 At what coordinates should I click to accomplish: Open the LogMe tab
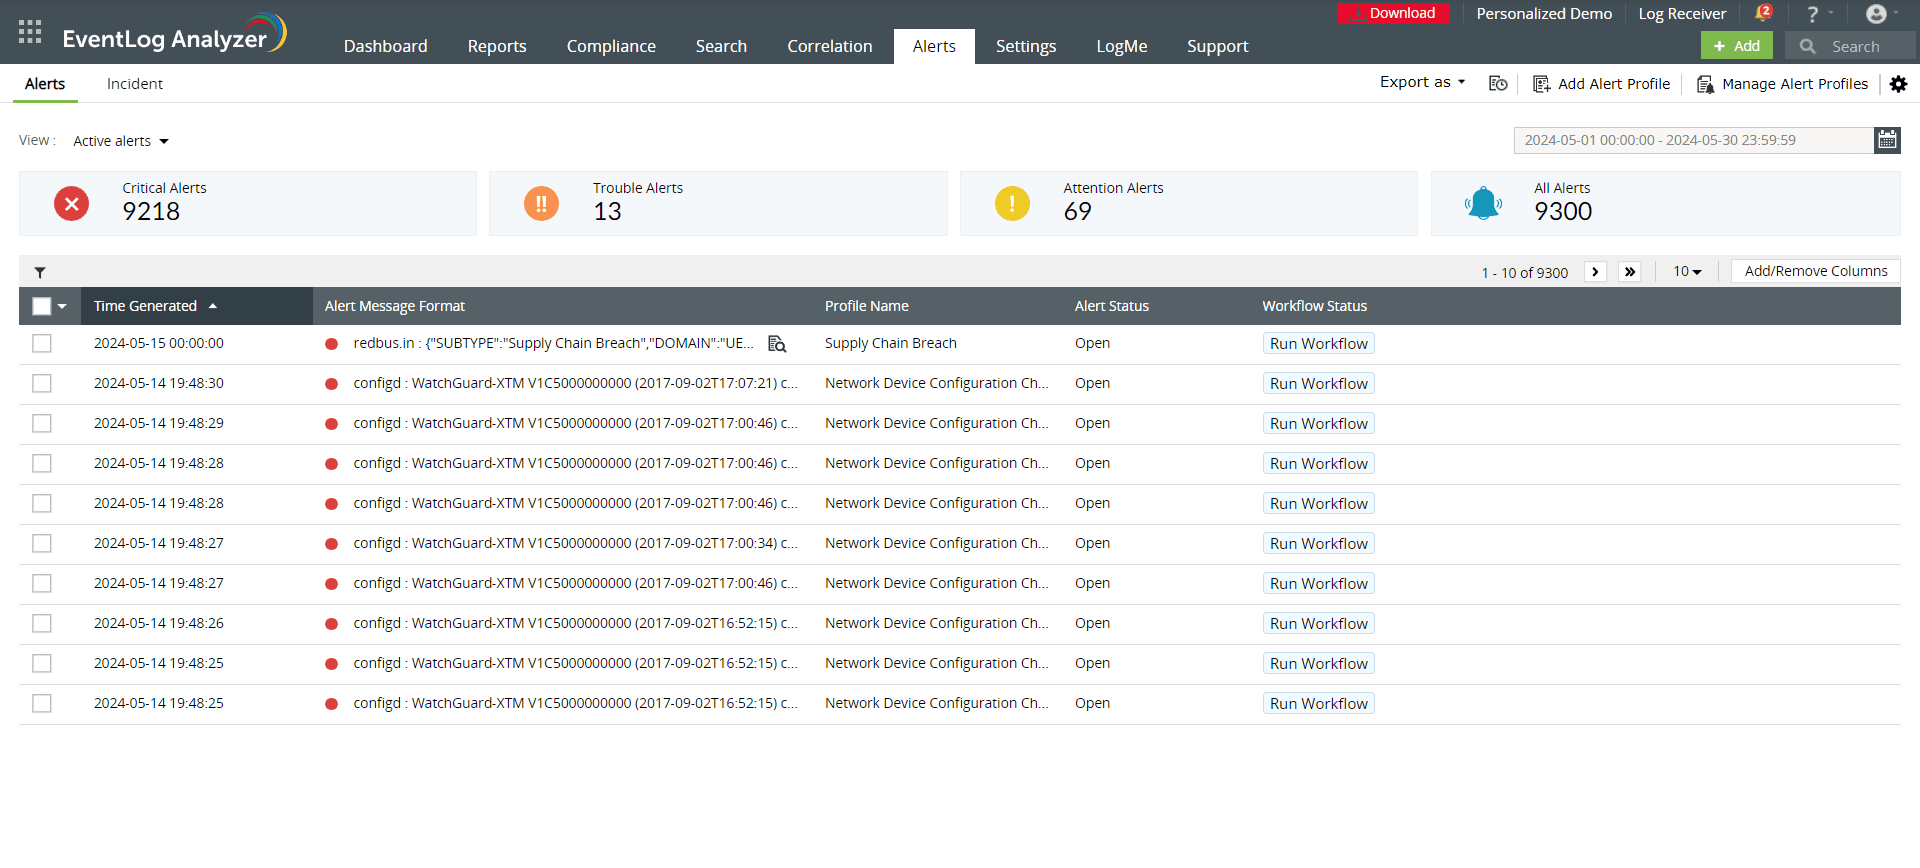pos(1121,46)
